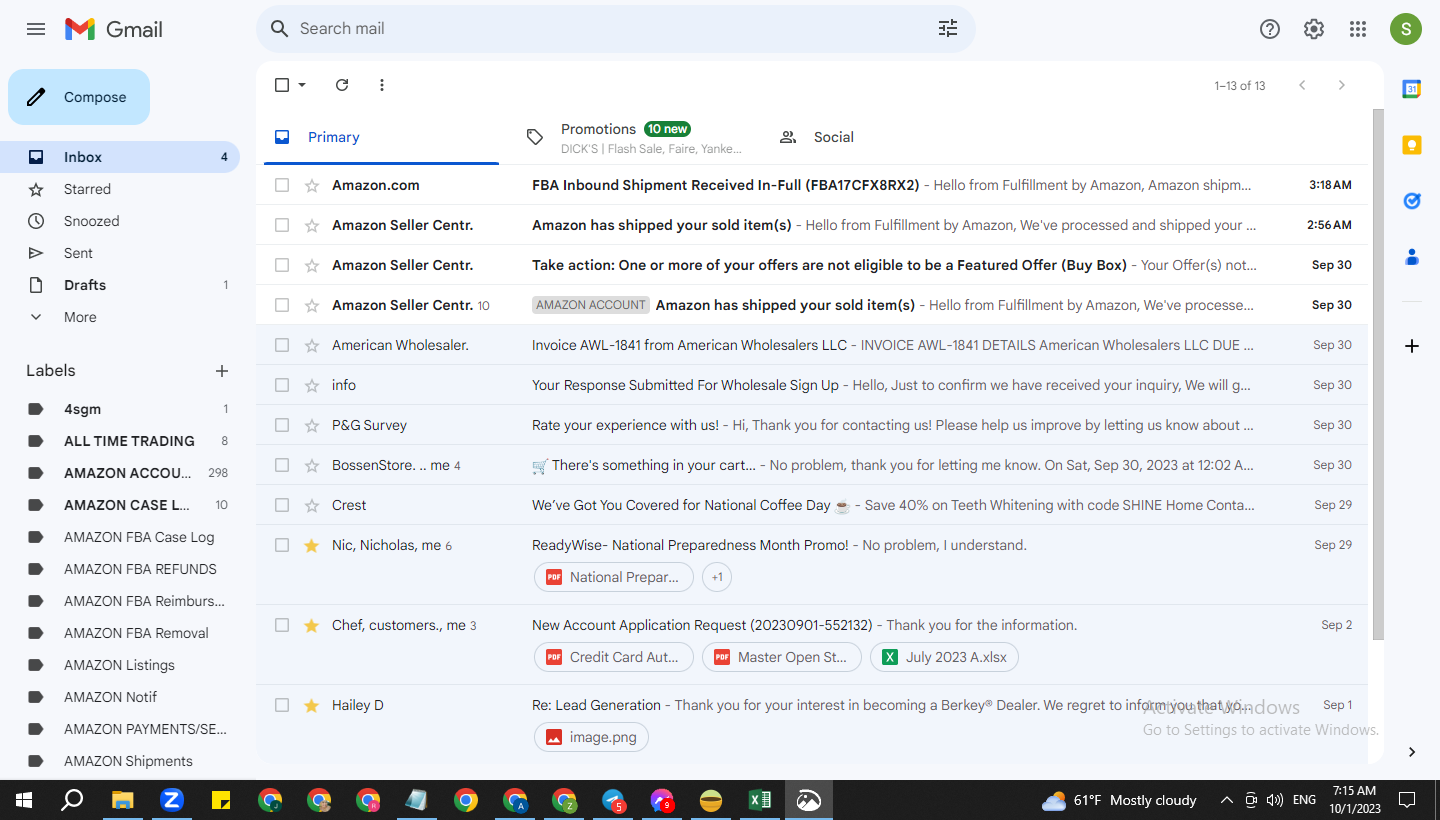Open select-all dropdown arrow

point(302,85)
